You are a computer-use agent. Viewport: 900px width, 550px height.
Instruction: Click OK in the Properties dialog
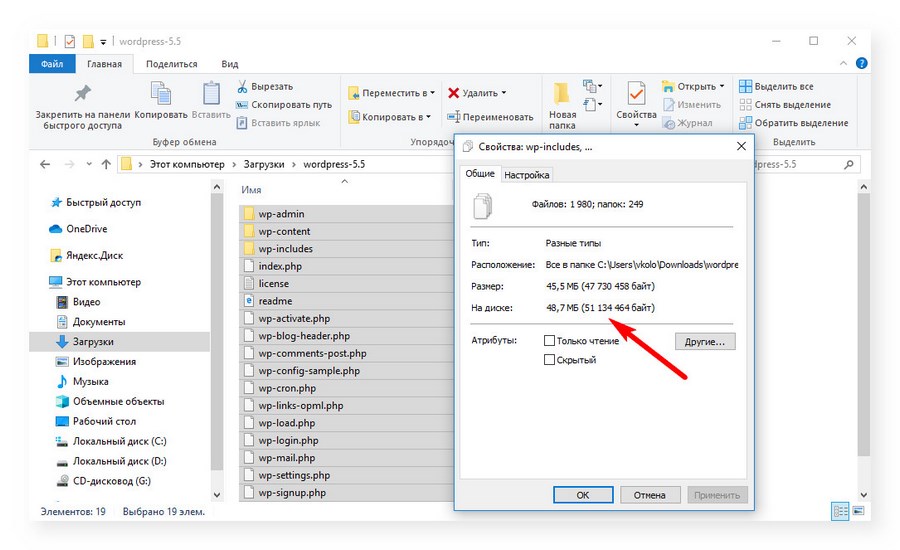click(x=583, y=495)
